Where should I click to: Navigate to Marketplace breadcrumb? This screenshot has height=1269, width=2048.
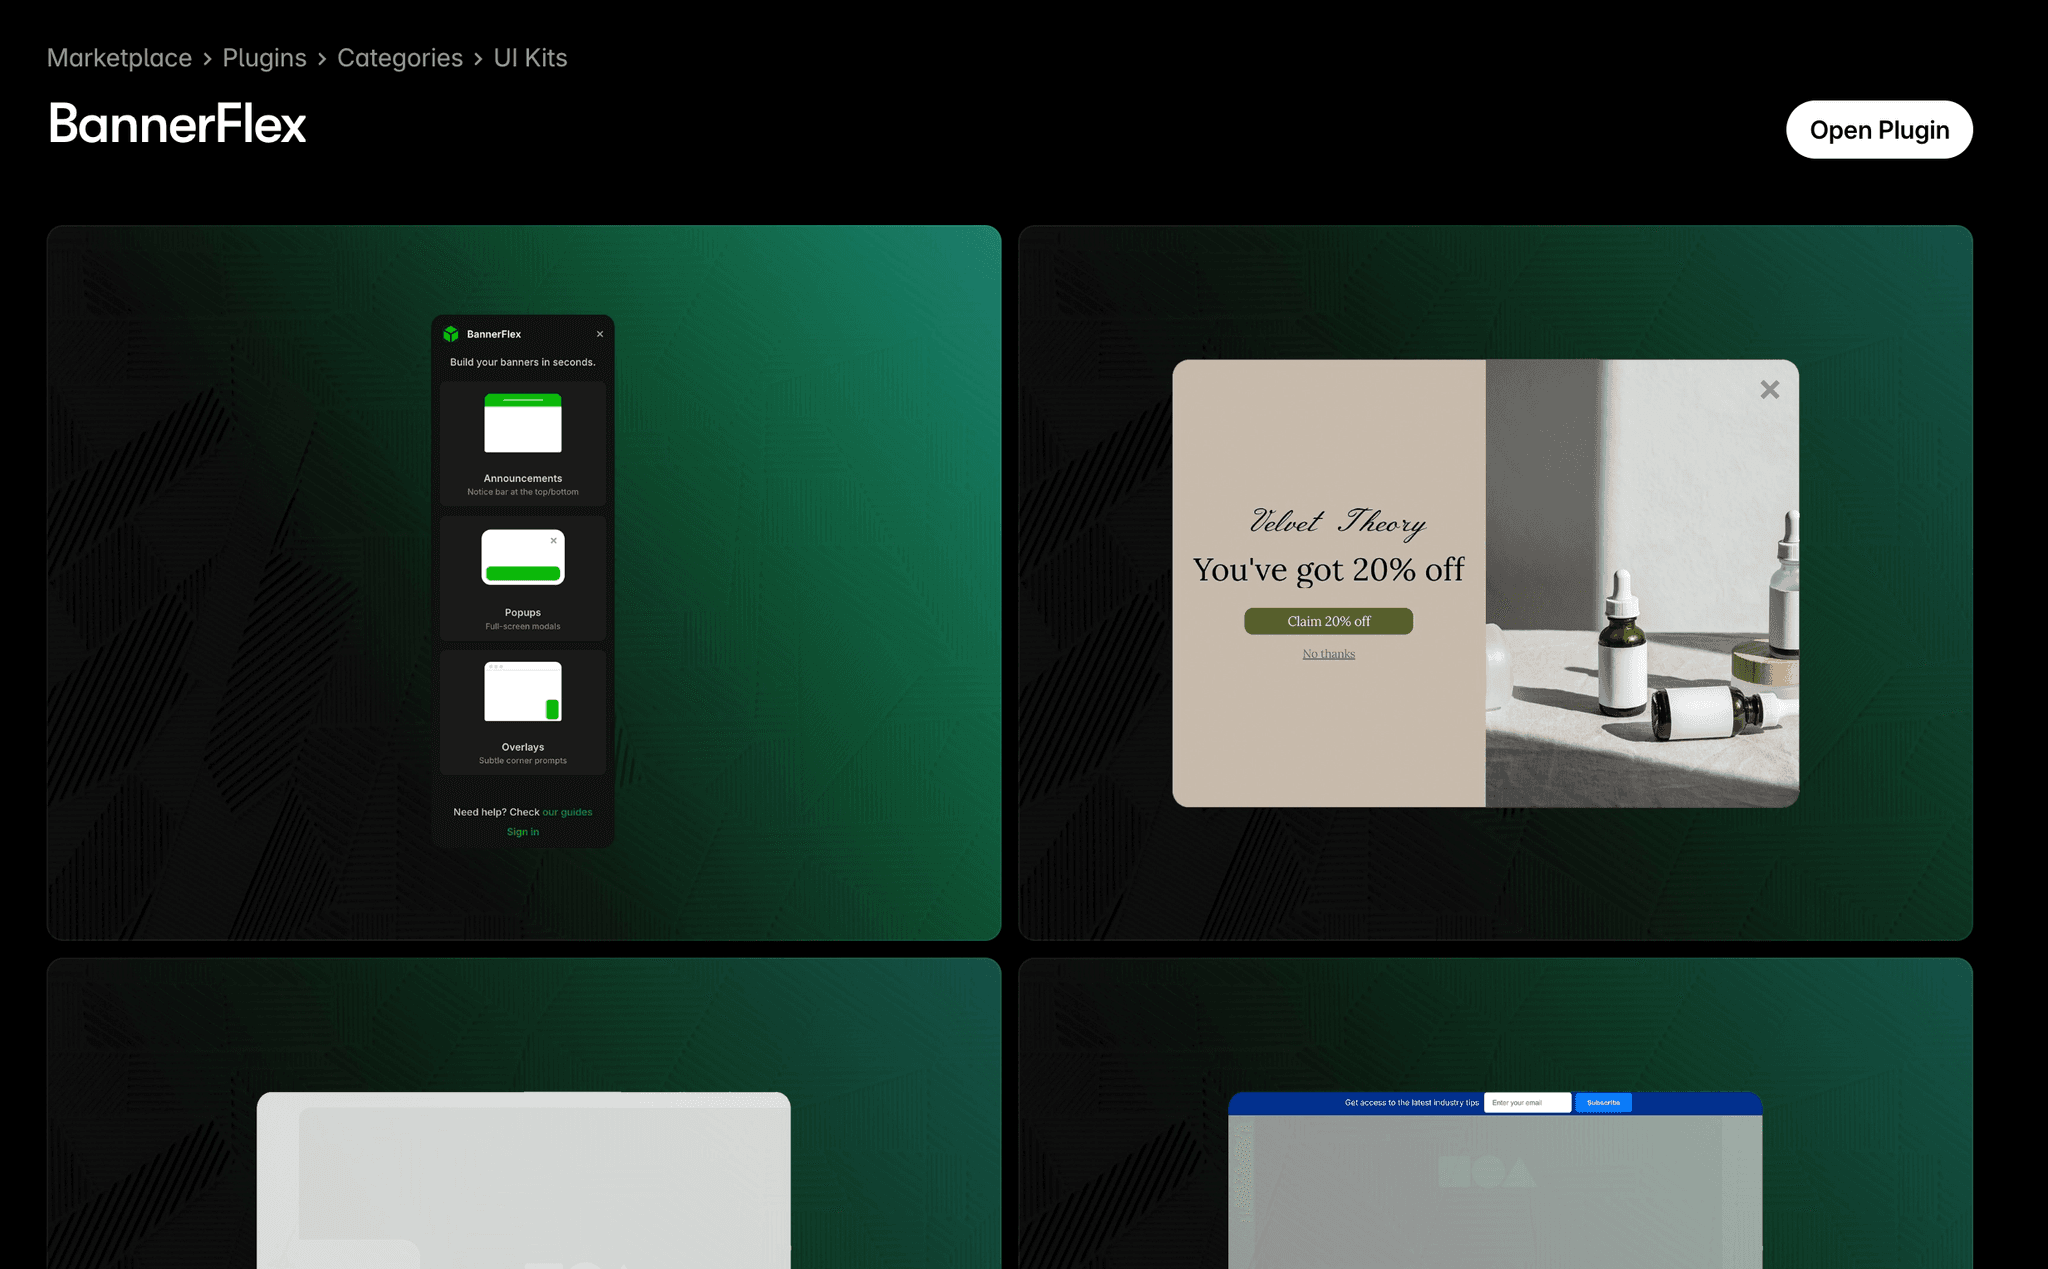[119, 58]
